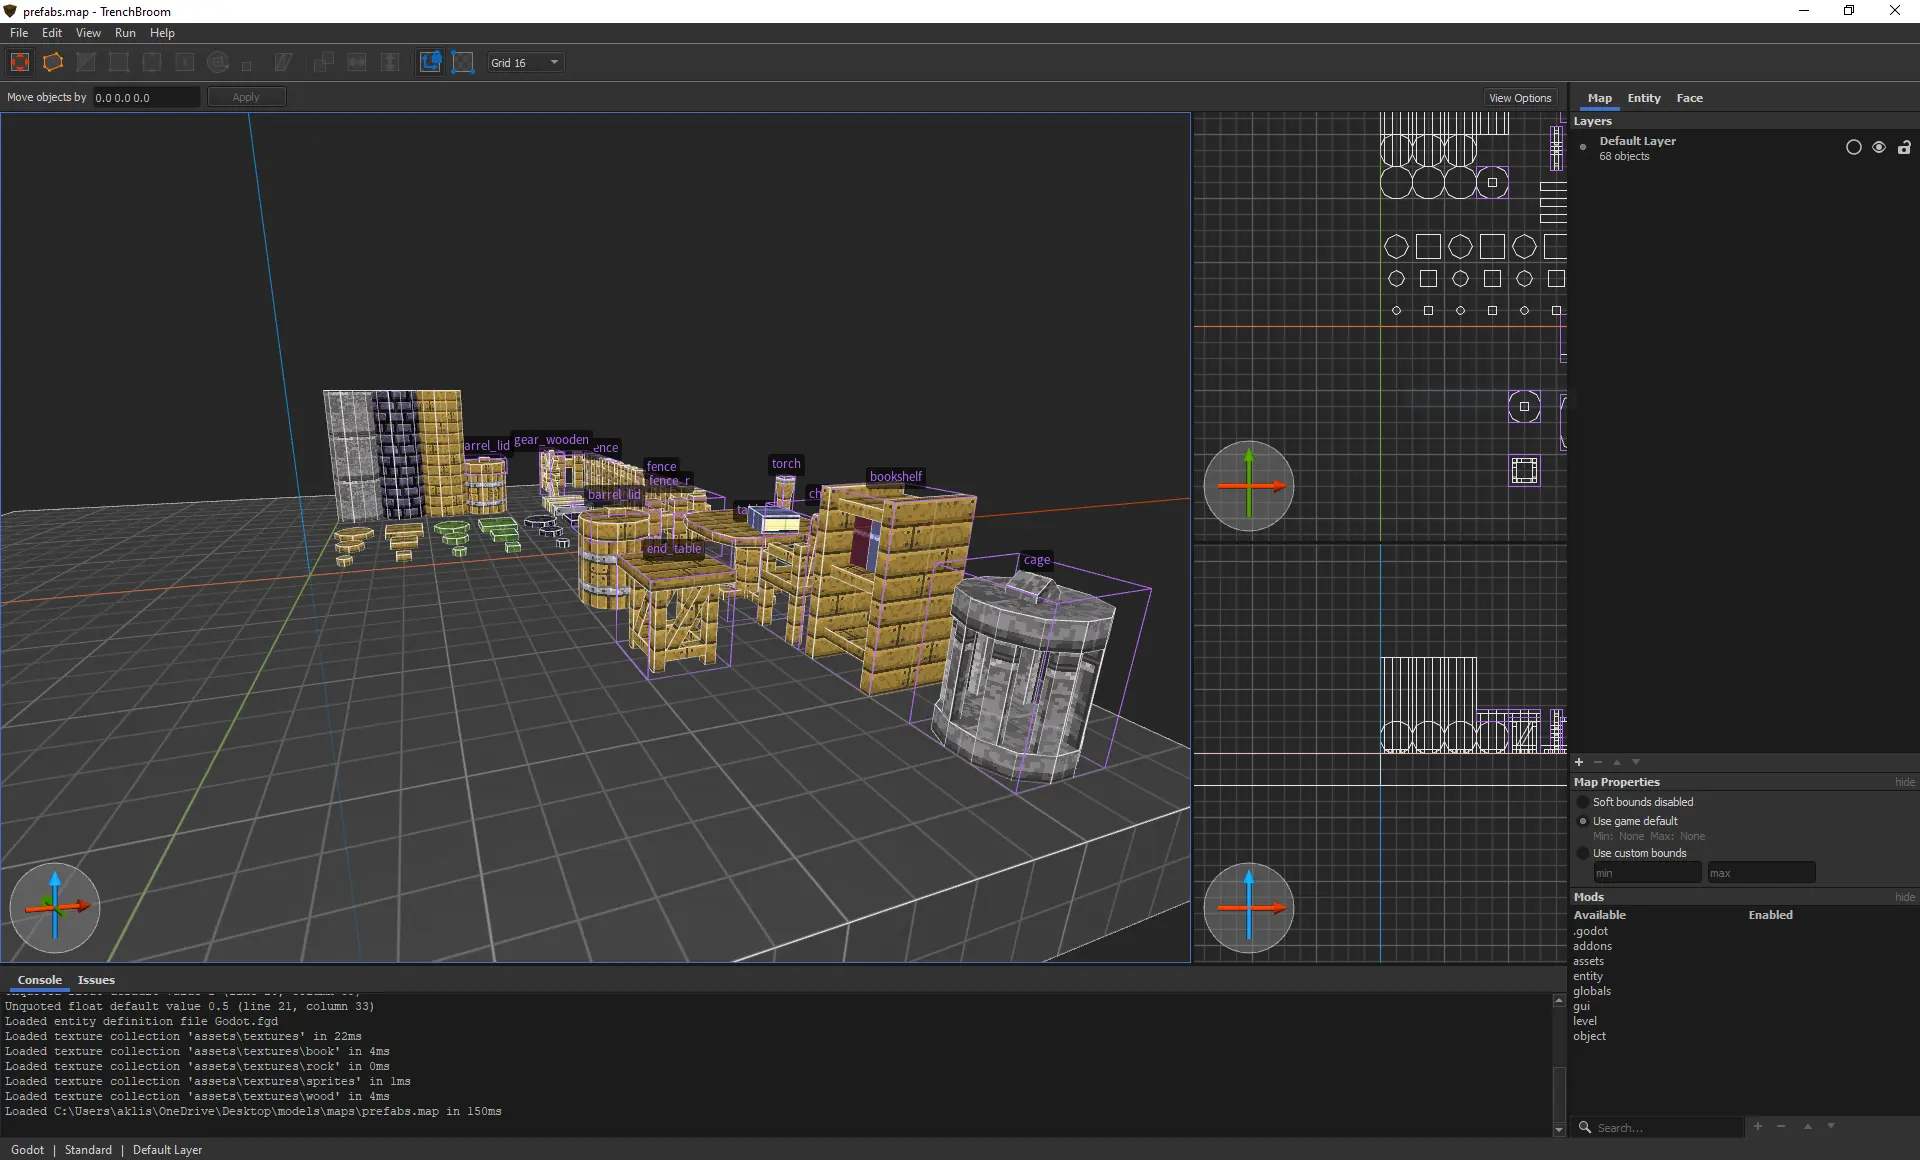Open the Run menu

[x=125, y=33]
